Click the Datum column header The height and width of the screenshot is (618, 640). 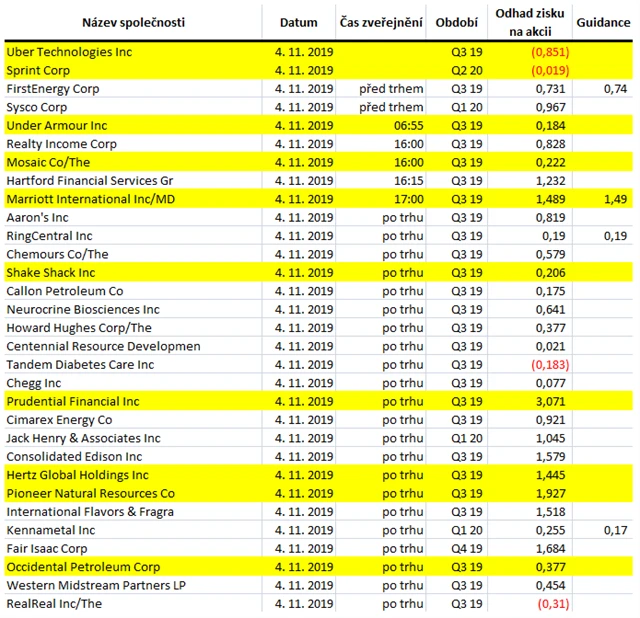299,22
